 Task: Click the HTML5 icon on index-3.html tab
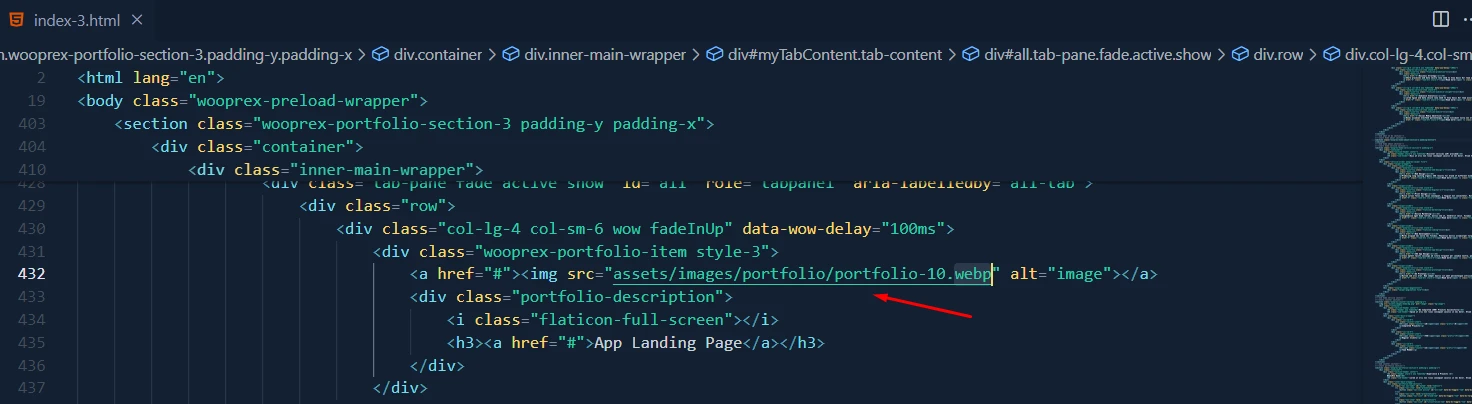(x=17, y=20)
